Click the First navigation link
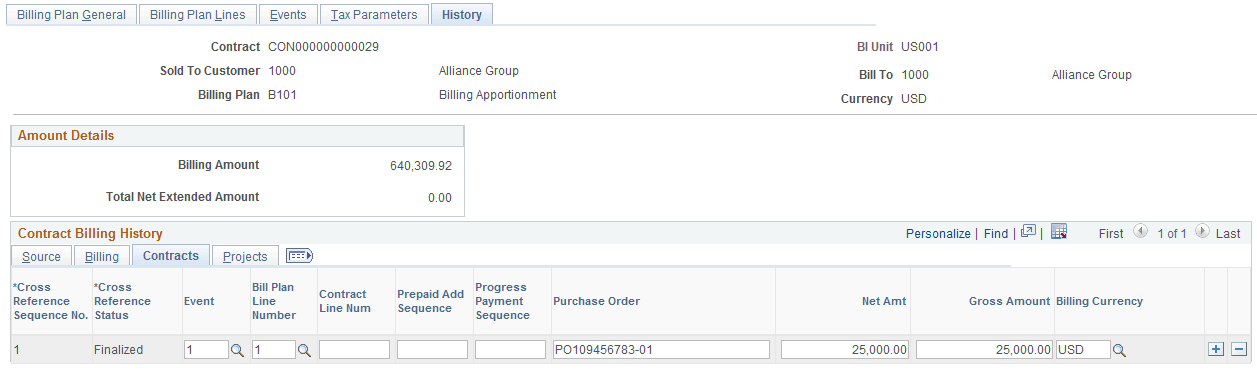This screenshot has height=372, width=1257. click(x=1111, y=233)
